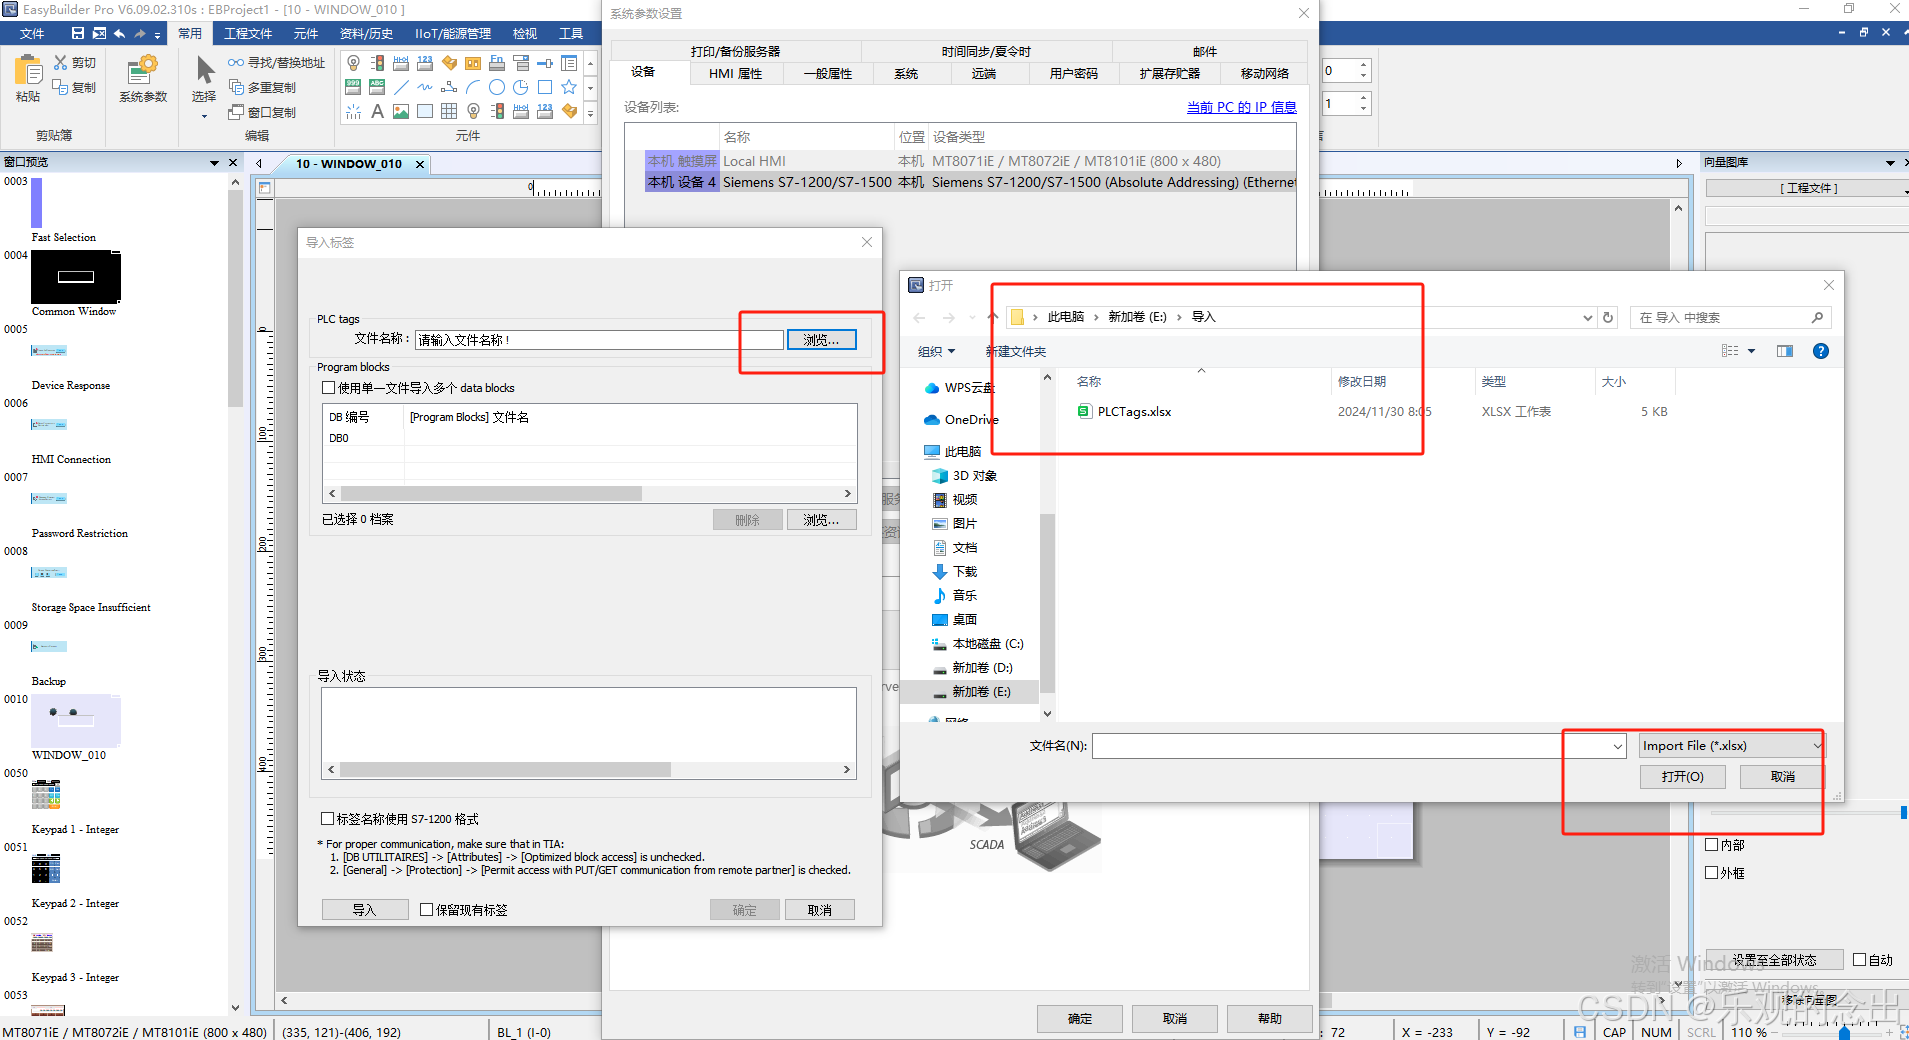Select the straight Line drawing tool
Image resolution: width=1909 pixels, height=1040 pixels.
pyautogui.click(x=401, y=87)
